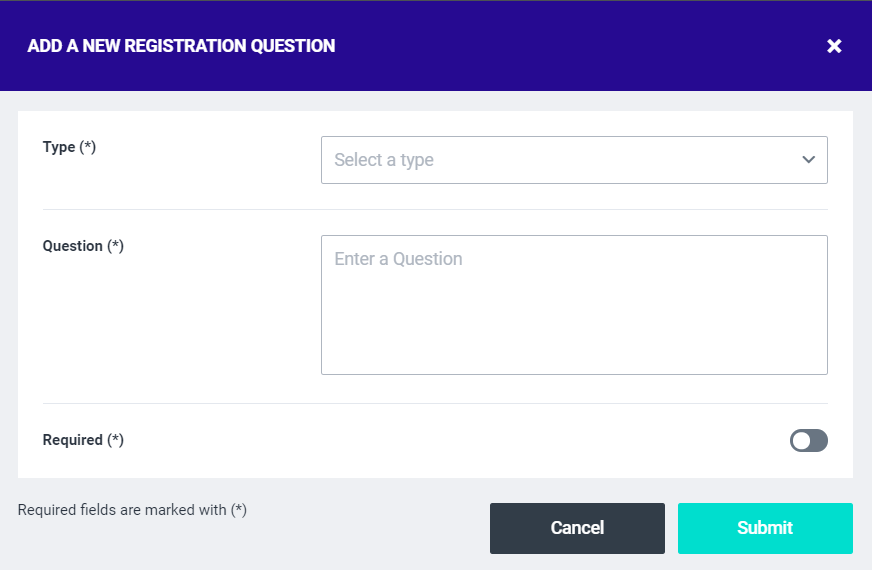
Task: Enable the Required question toggle
Action: (809, 440)
